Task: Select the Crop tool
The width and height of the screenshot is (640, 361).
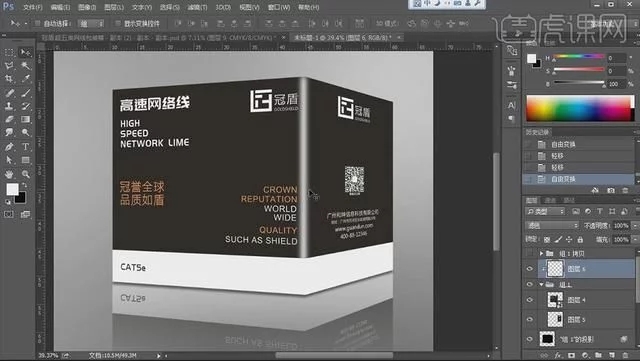Action: coord(9,79)
